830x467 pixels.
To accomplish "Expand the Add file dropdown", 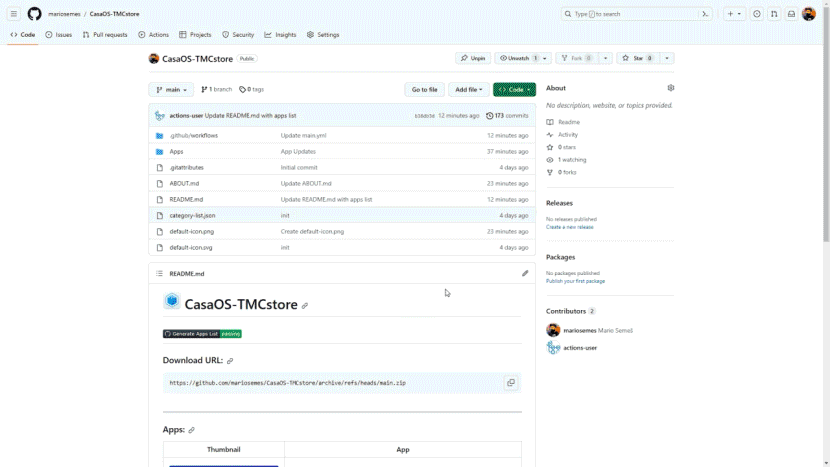I will click(x=468, y=89).
